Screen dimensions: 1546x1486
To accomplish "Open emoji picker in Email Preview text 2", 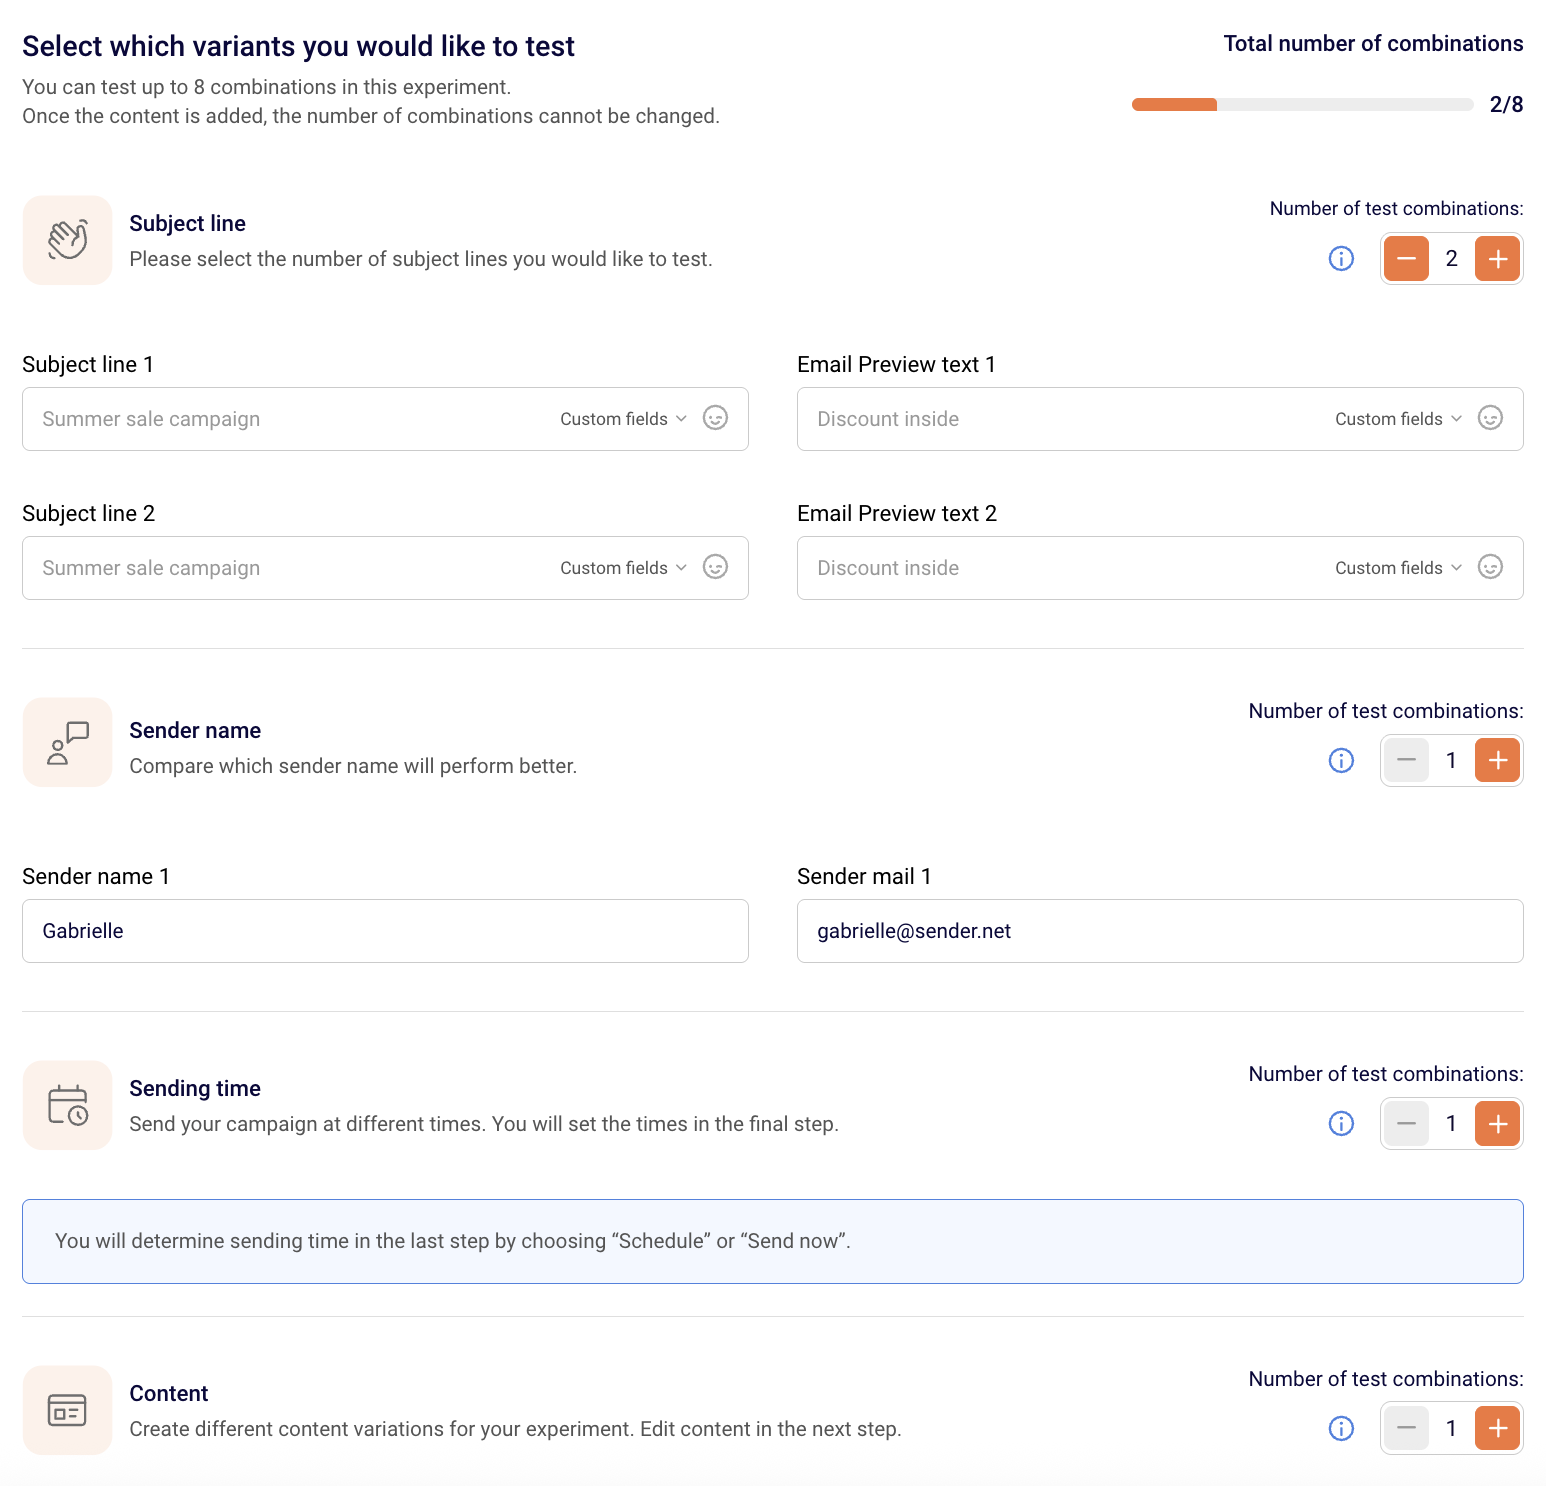I will click(1490, 567).
